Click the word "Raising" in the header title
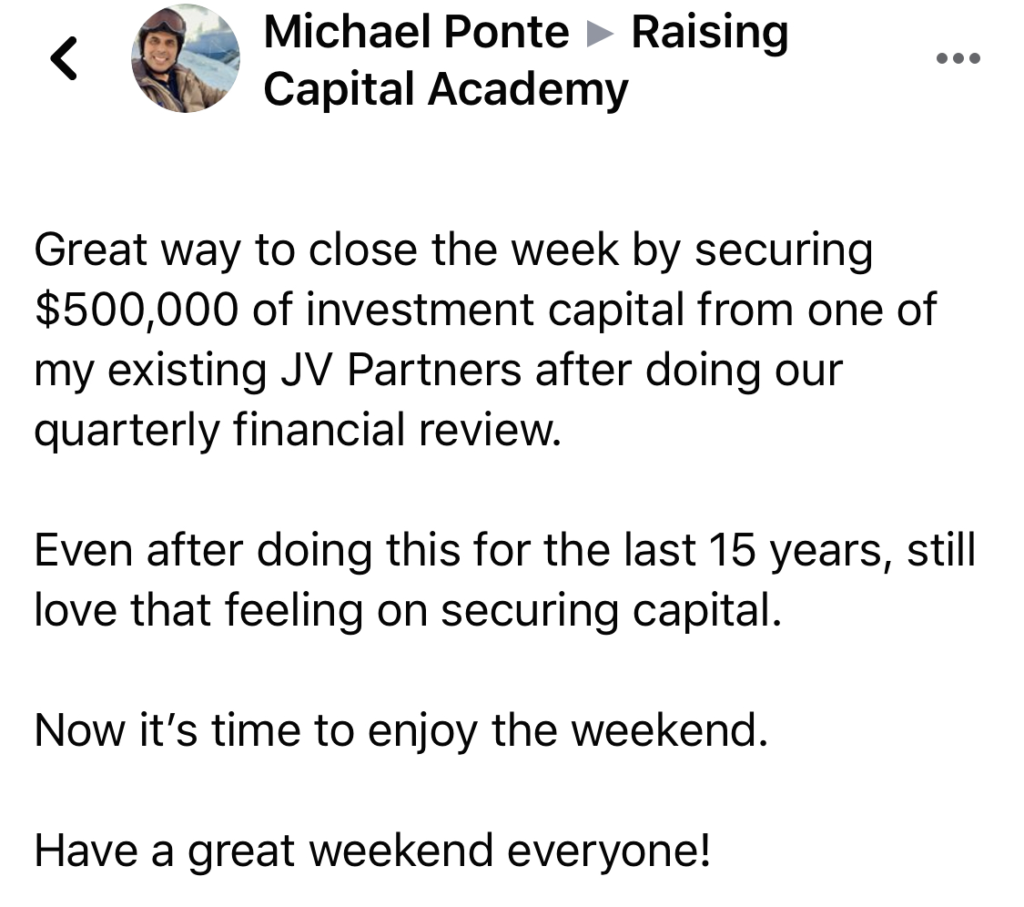The width and height of the screenshot is (1024, 907). [x=710, y=34]
